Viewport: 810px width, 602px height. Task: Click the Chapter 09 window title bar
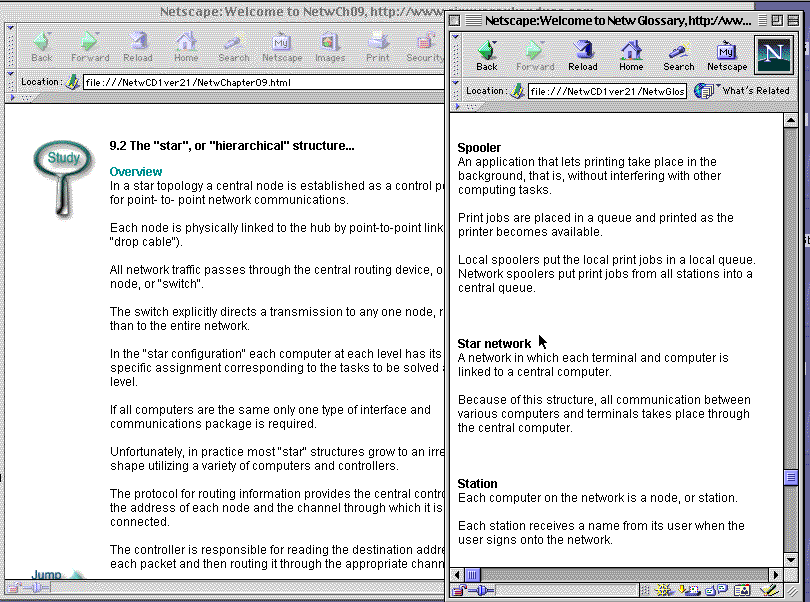coord(225,11)
